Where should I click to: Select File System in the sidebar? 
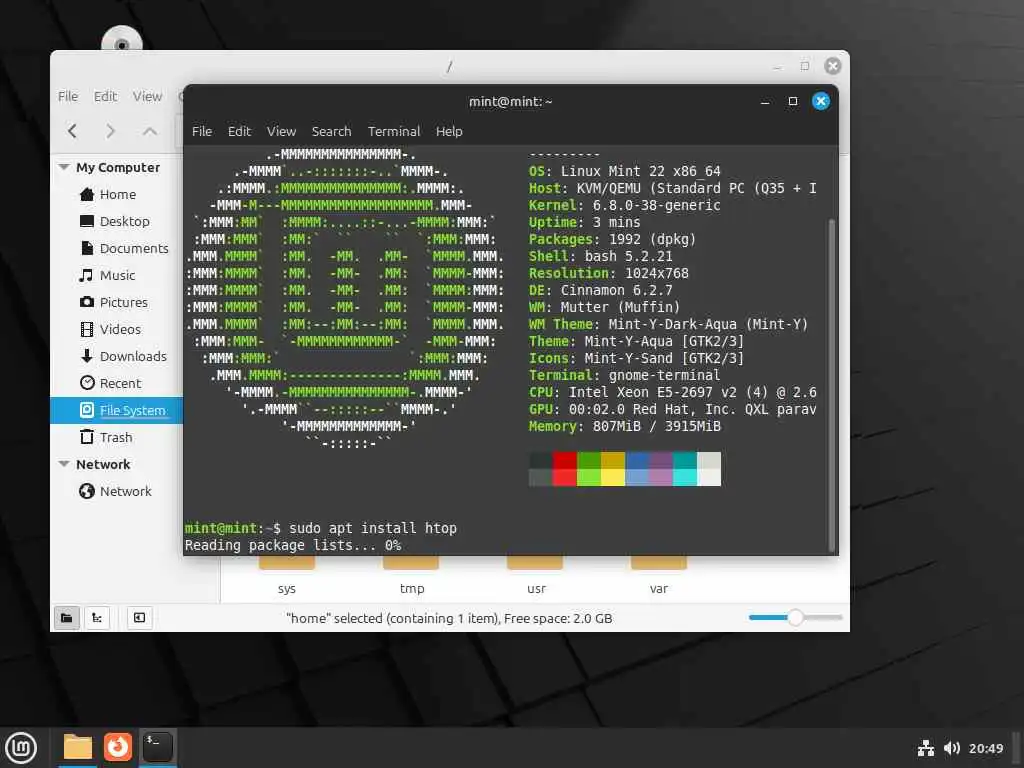tap(116, 410)
